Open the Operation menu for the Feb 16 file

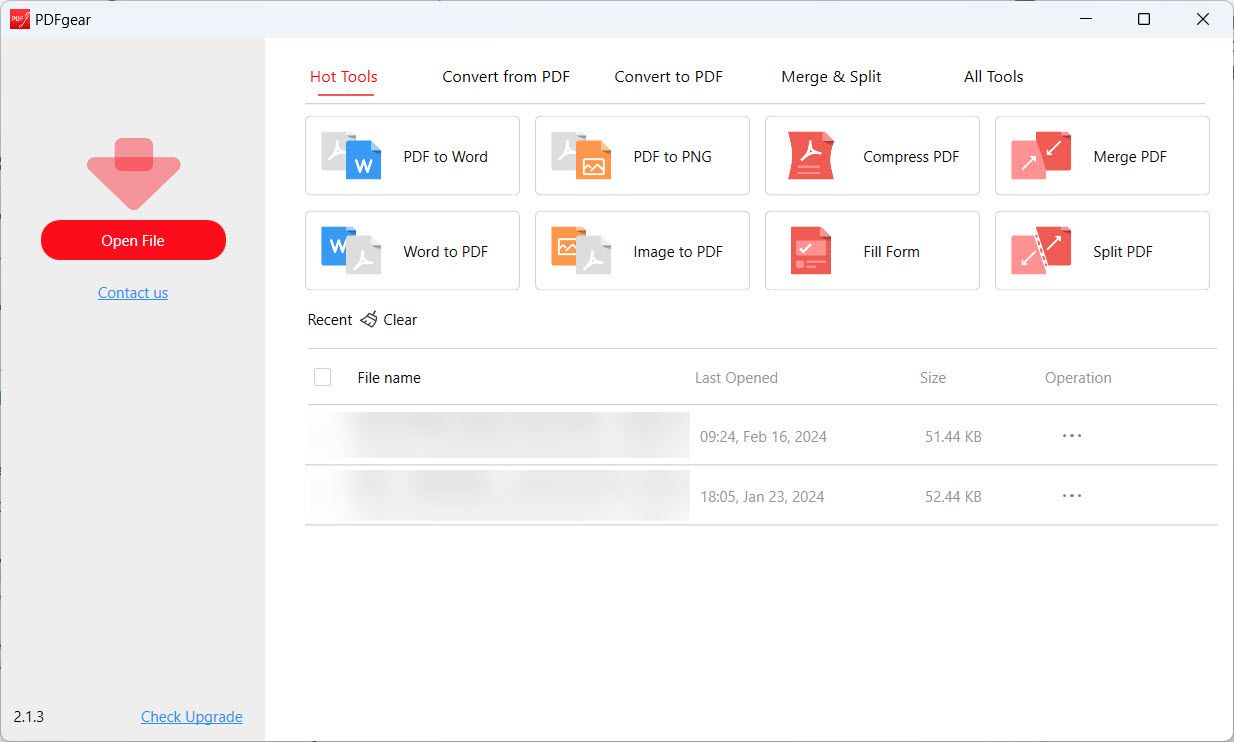pyautogui.click(x=1071, y=436)
